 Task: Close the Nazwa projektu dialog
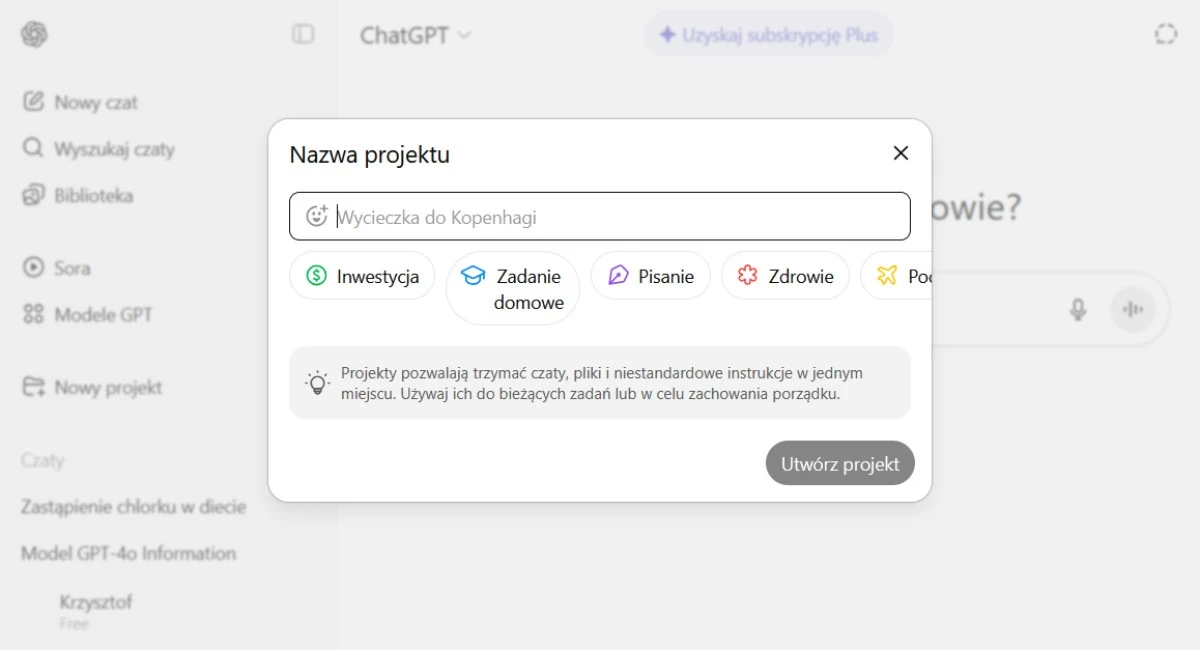tap(901, 153)
